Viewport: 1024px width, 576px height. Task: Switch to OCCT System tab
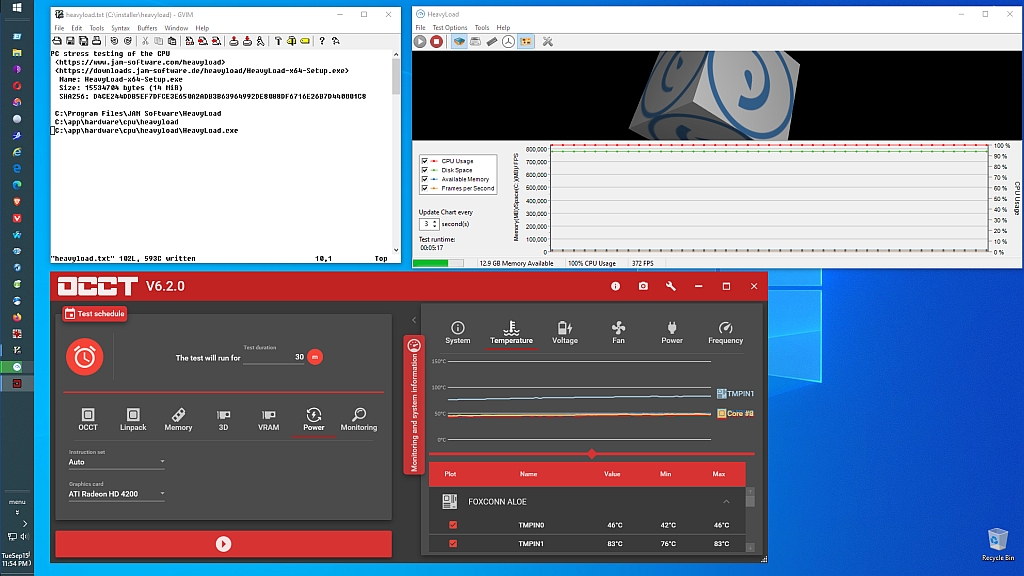point(458,332)
